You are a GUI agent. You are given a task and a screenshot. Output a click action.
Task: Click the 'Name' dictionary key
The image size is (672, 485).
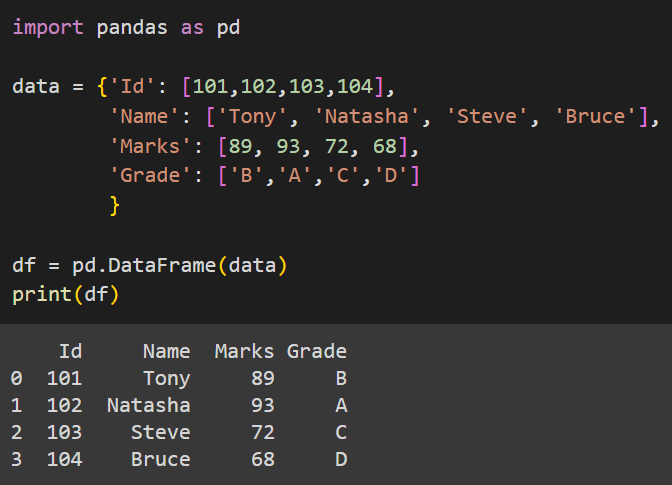144,117
